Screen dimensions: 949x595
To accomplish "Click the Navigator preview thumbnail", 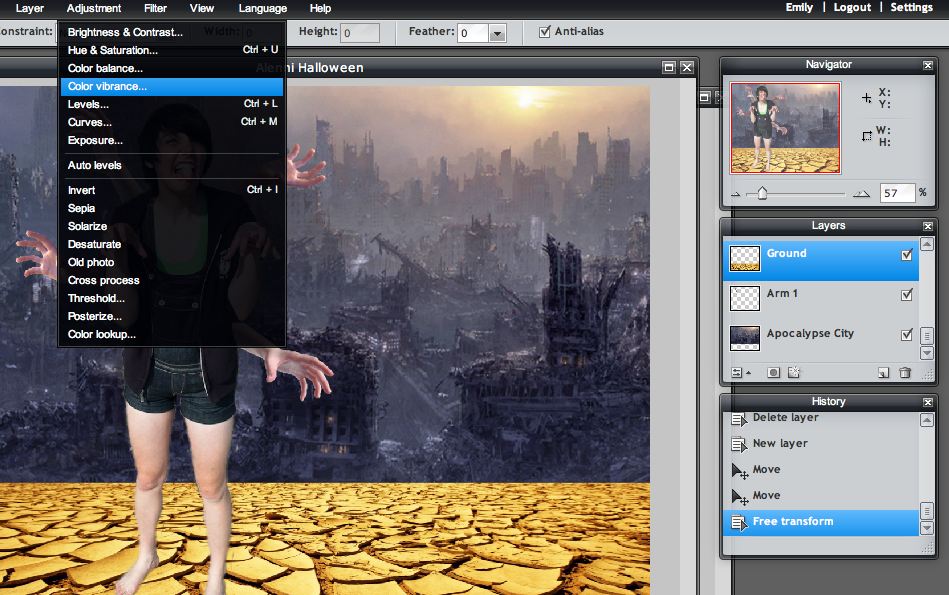I will [x=786, y=128].
